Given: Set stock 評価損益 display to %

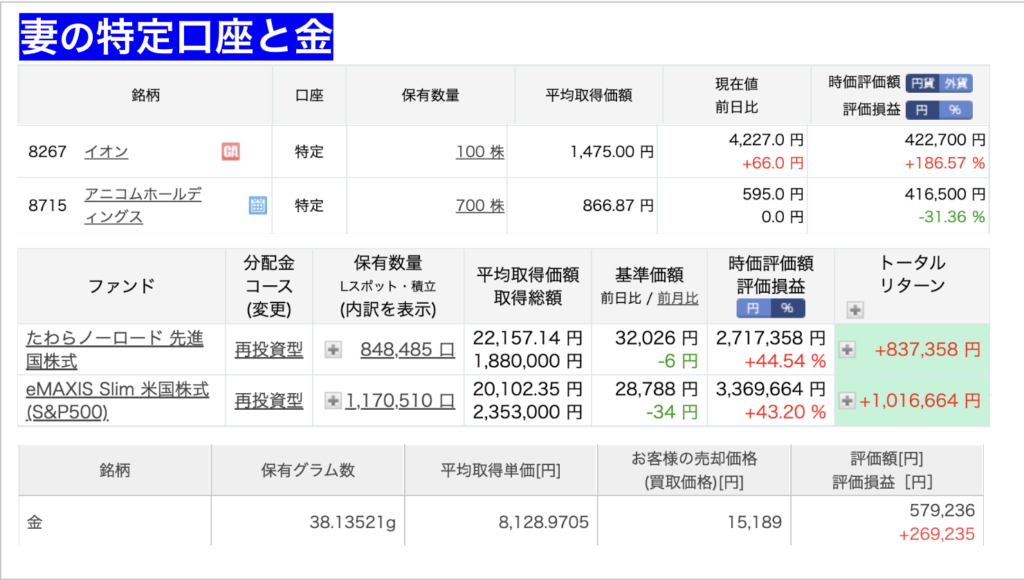Looking at the screenshot, I should click(x=955, y=110).
